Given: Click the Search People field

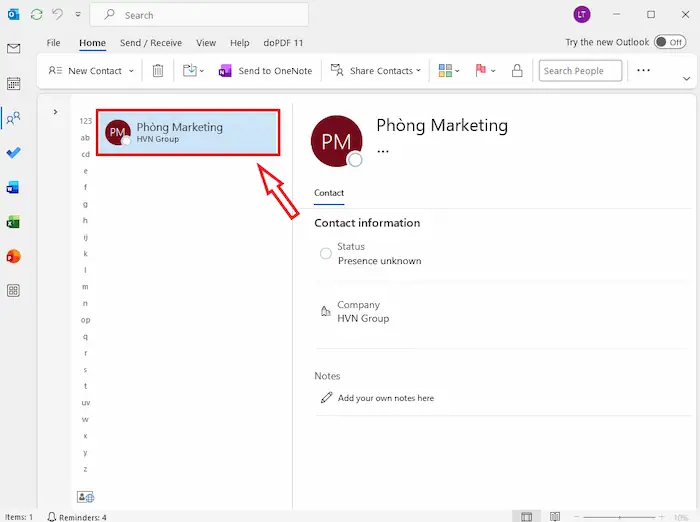Looking at the screenshot, I should [580, 71].
